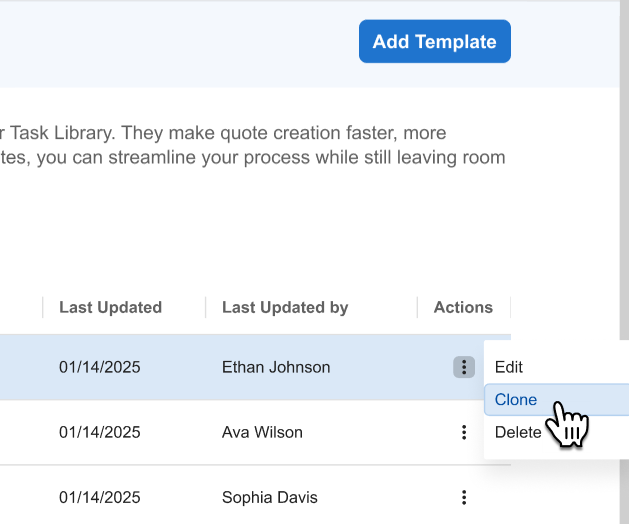Select the Ava Wilson name cell
Screen dimensions: 629x524
click(x=262, y=432)
